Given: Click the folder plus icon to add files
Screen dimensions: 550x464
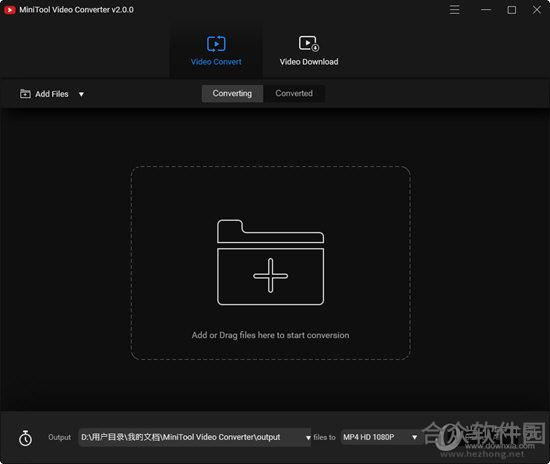Looking at the screenshot, I should click(270, 262).
